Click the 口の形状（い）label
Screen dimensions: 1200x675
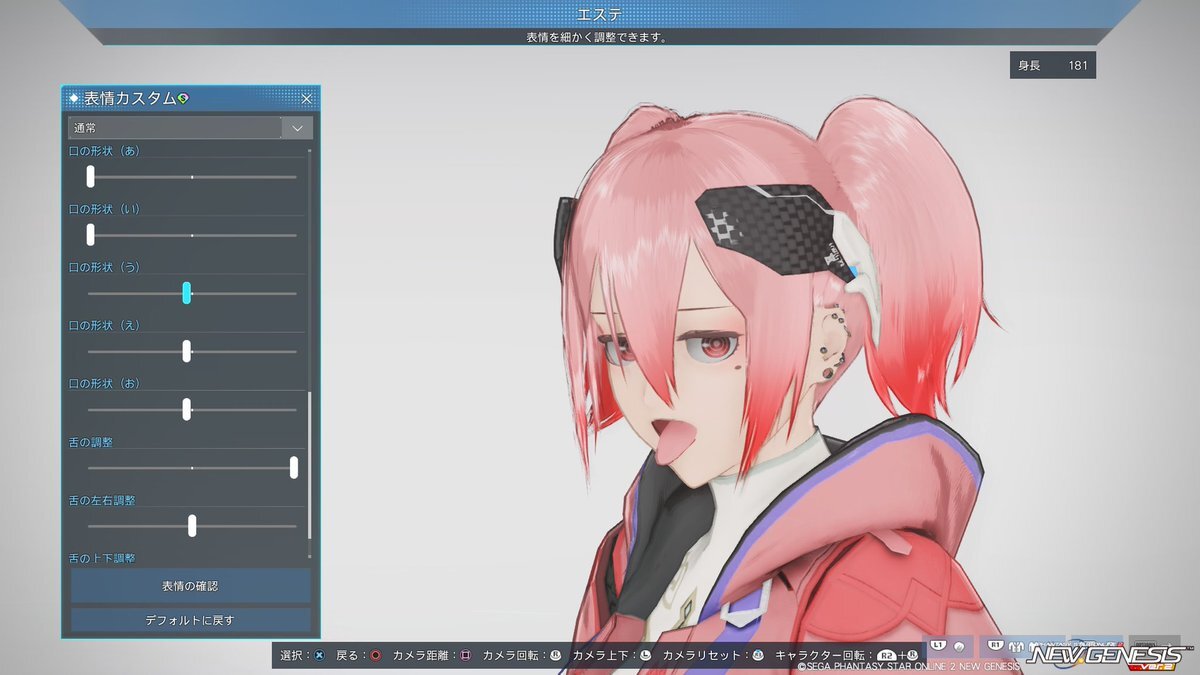click(x=104, y=209)
